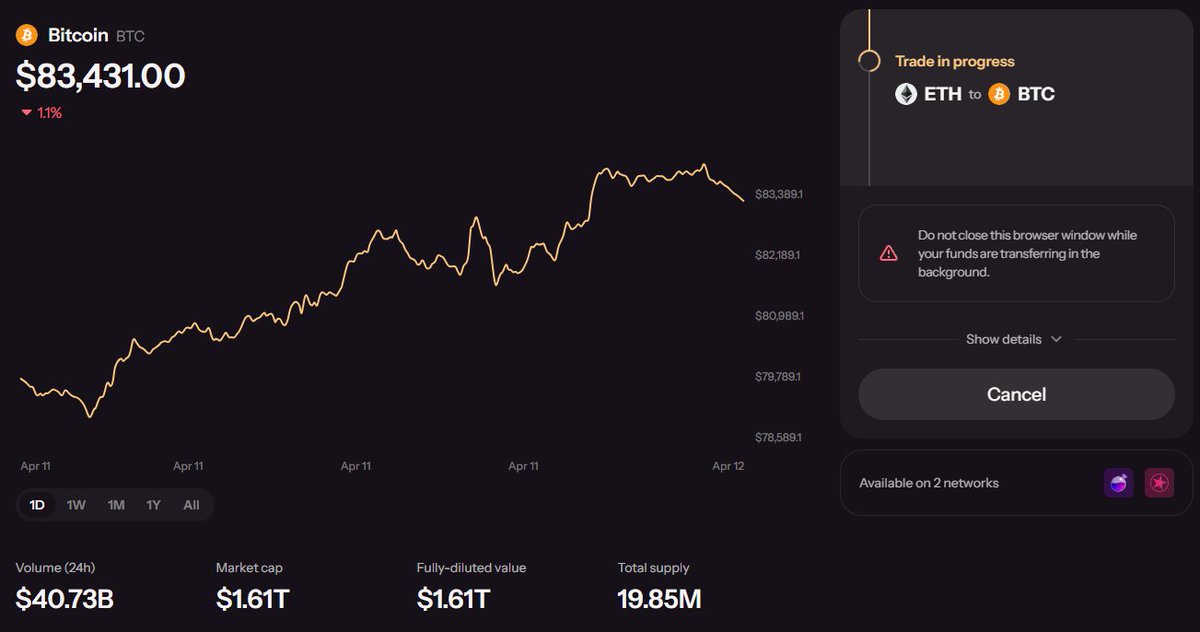Screen dimensions: 1200x632
Task: Click the trade progress circle marker
Action: (x=869, y=61)
